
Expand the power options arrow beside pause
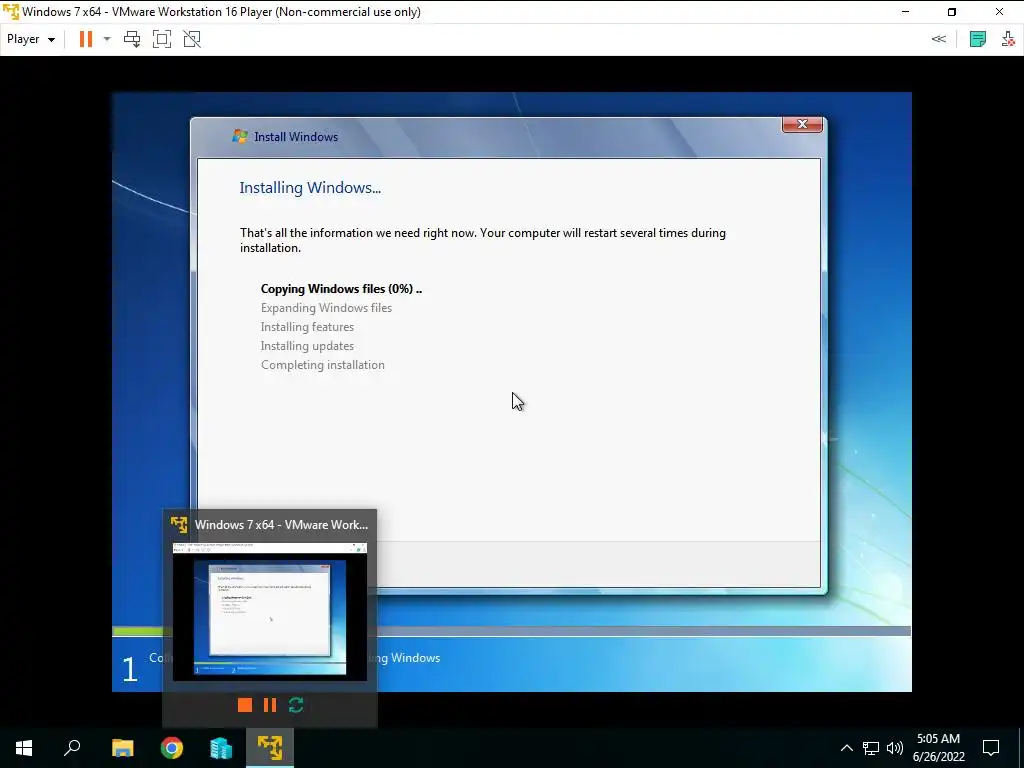[x=107, y=39]
